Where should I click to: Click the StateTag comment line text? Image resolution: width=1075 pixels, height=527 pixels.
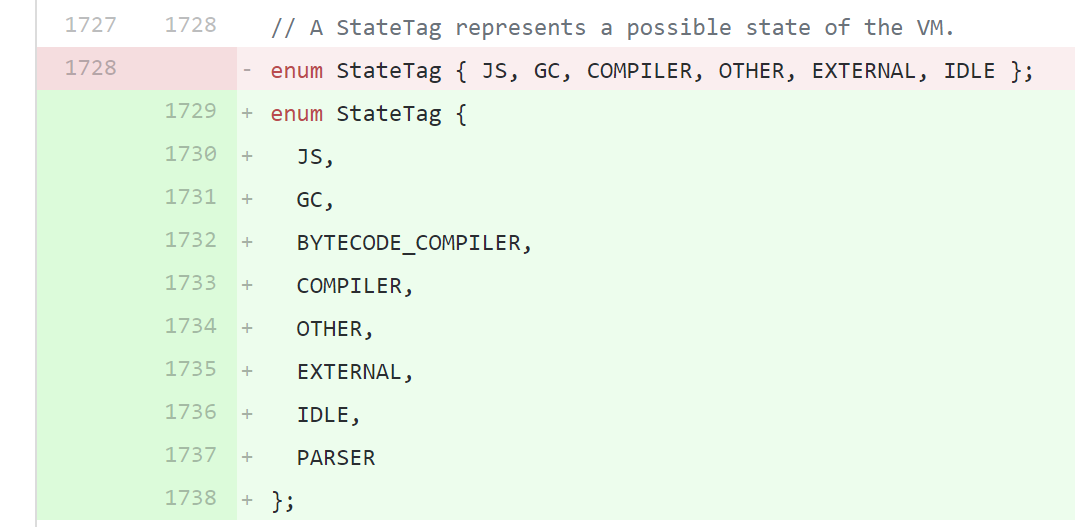point(613,28)
